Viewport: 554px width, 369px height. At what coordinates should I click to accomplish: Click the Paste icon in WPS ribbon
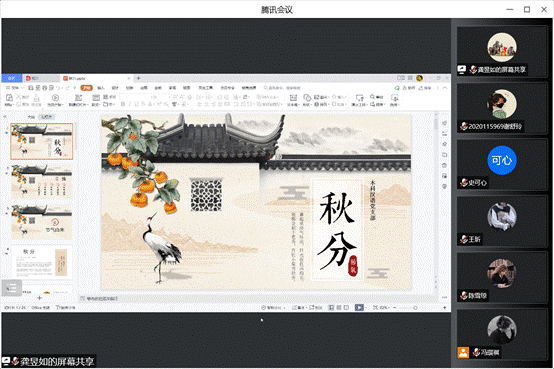[10, 98]
